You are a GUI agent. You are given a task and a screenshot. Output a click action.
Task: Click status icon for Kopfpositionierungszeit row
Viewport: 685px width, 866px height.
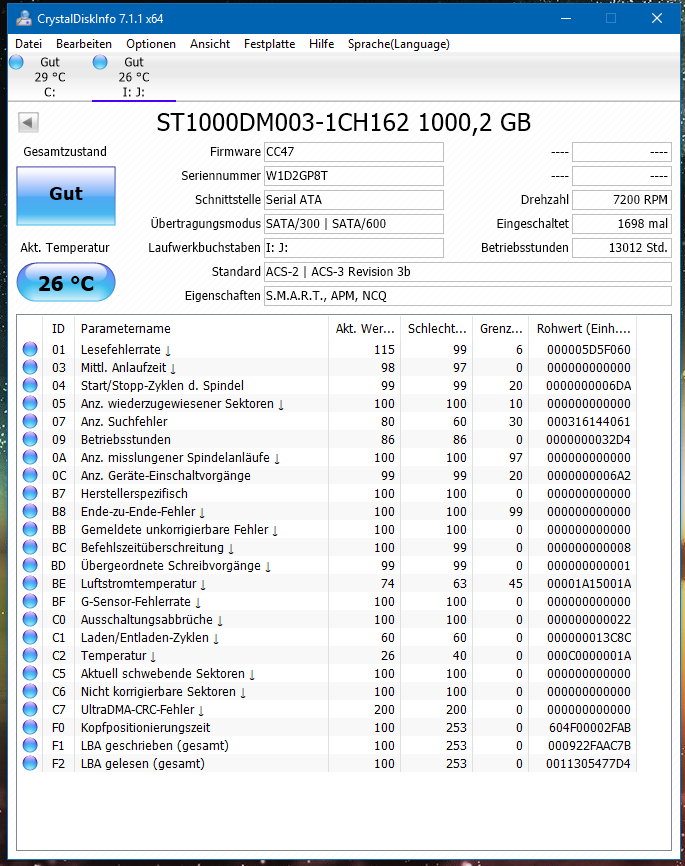pos(30,727)
